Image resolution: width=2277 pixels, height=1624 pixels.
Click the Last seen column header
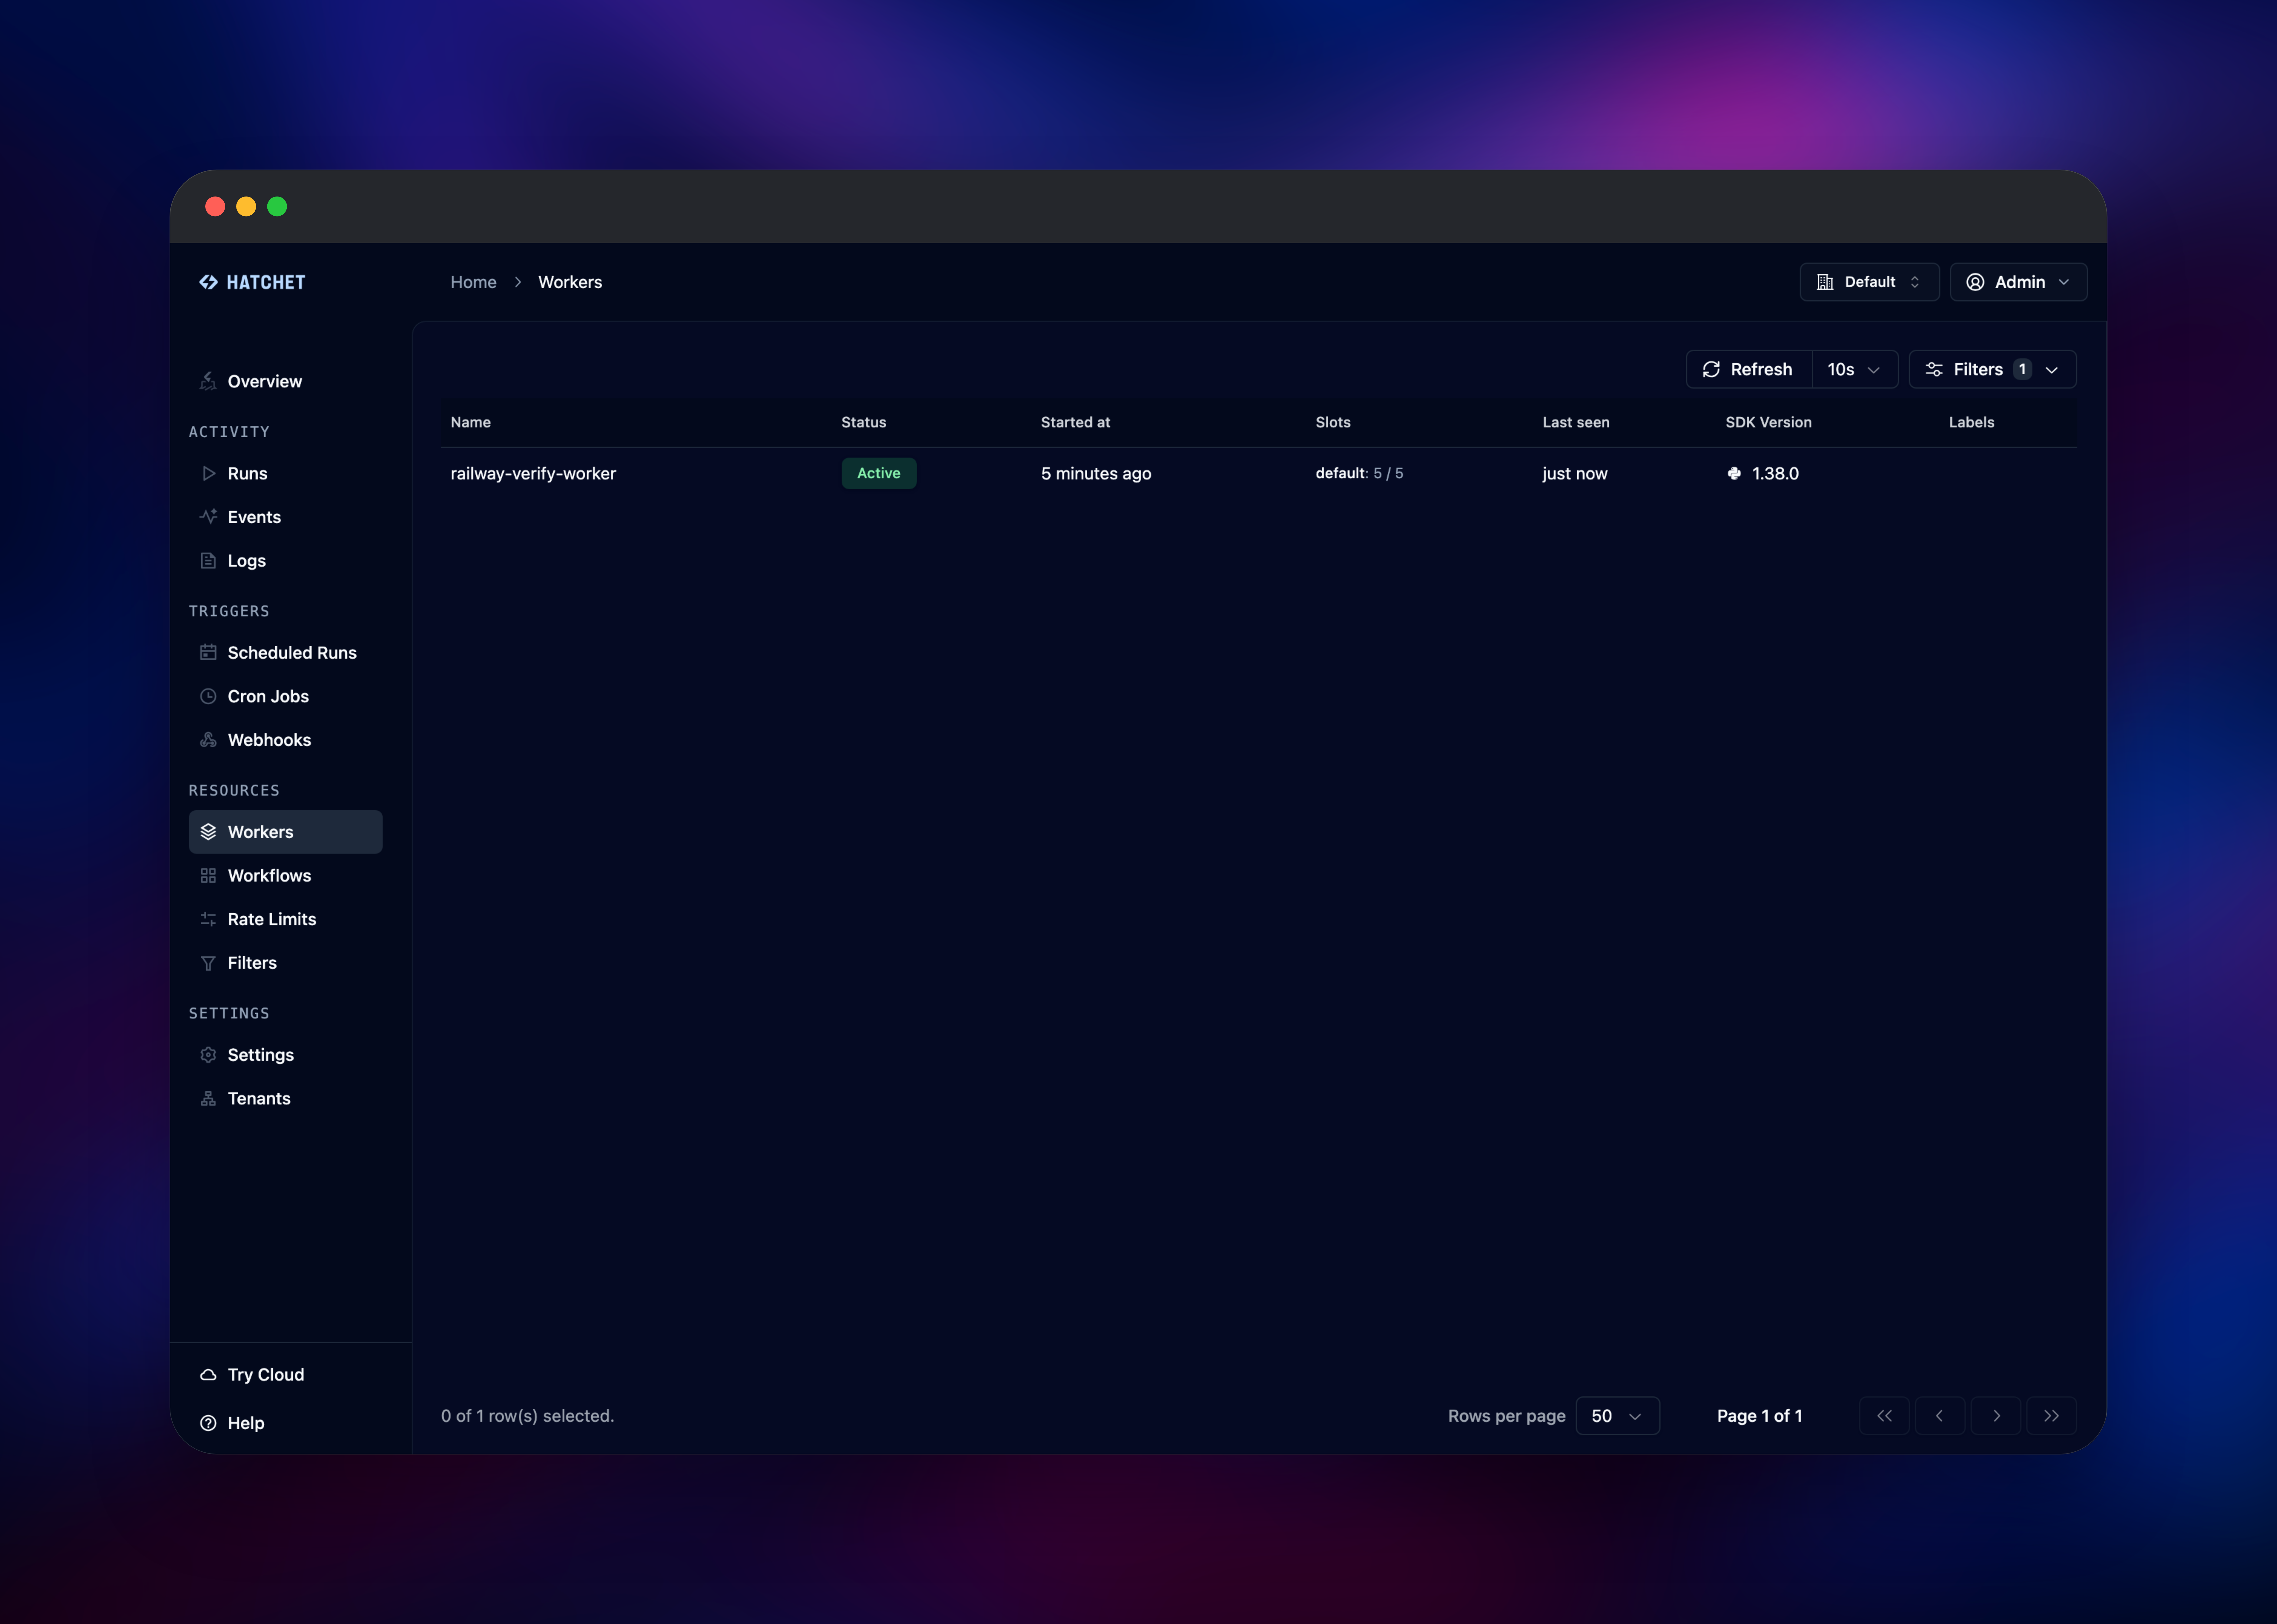coord(1576,423)
